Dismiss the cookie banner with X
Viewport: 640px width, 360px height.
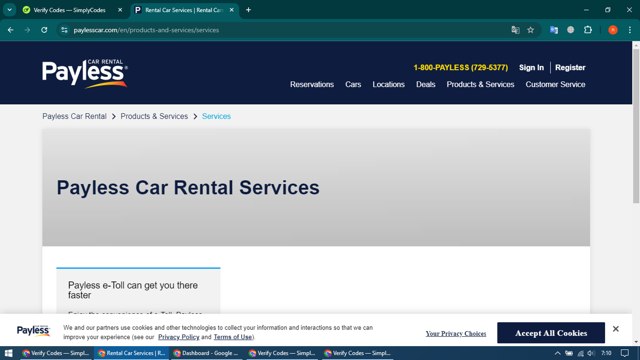coord(616,329)
